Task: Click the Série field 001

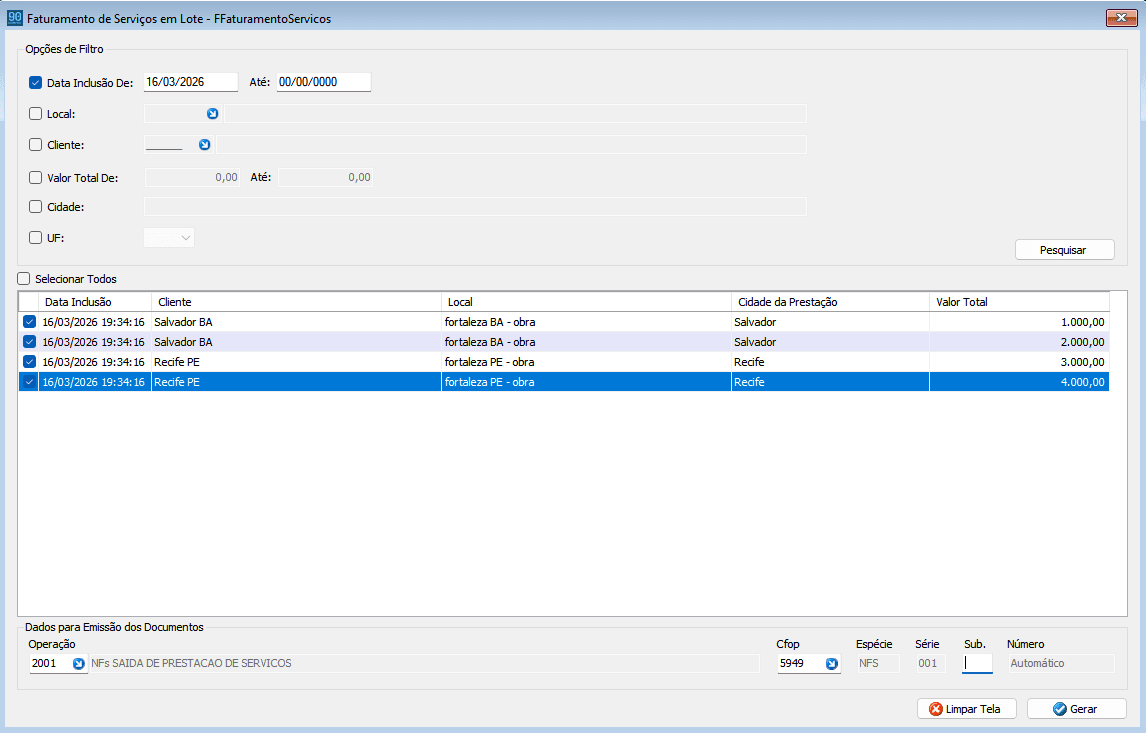Action: 931,664
